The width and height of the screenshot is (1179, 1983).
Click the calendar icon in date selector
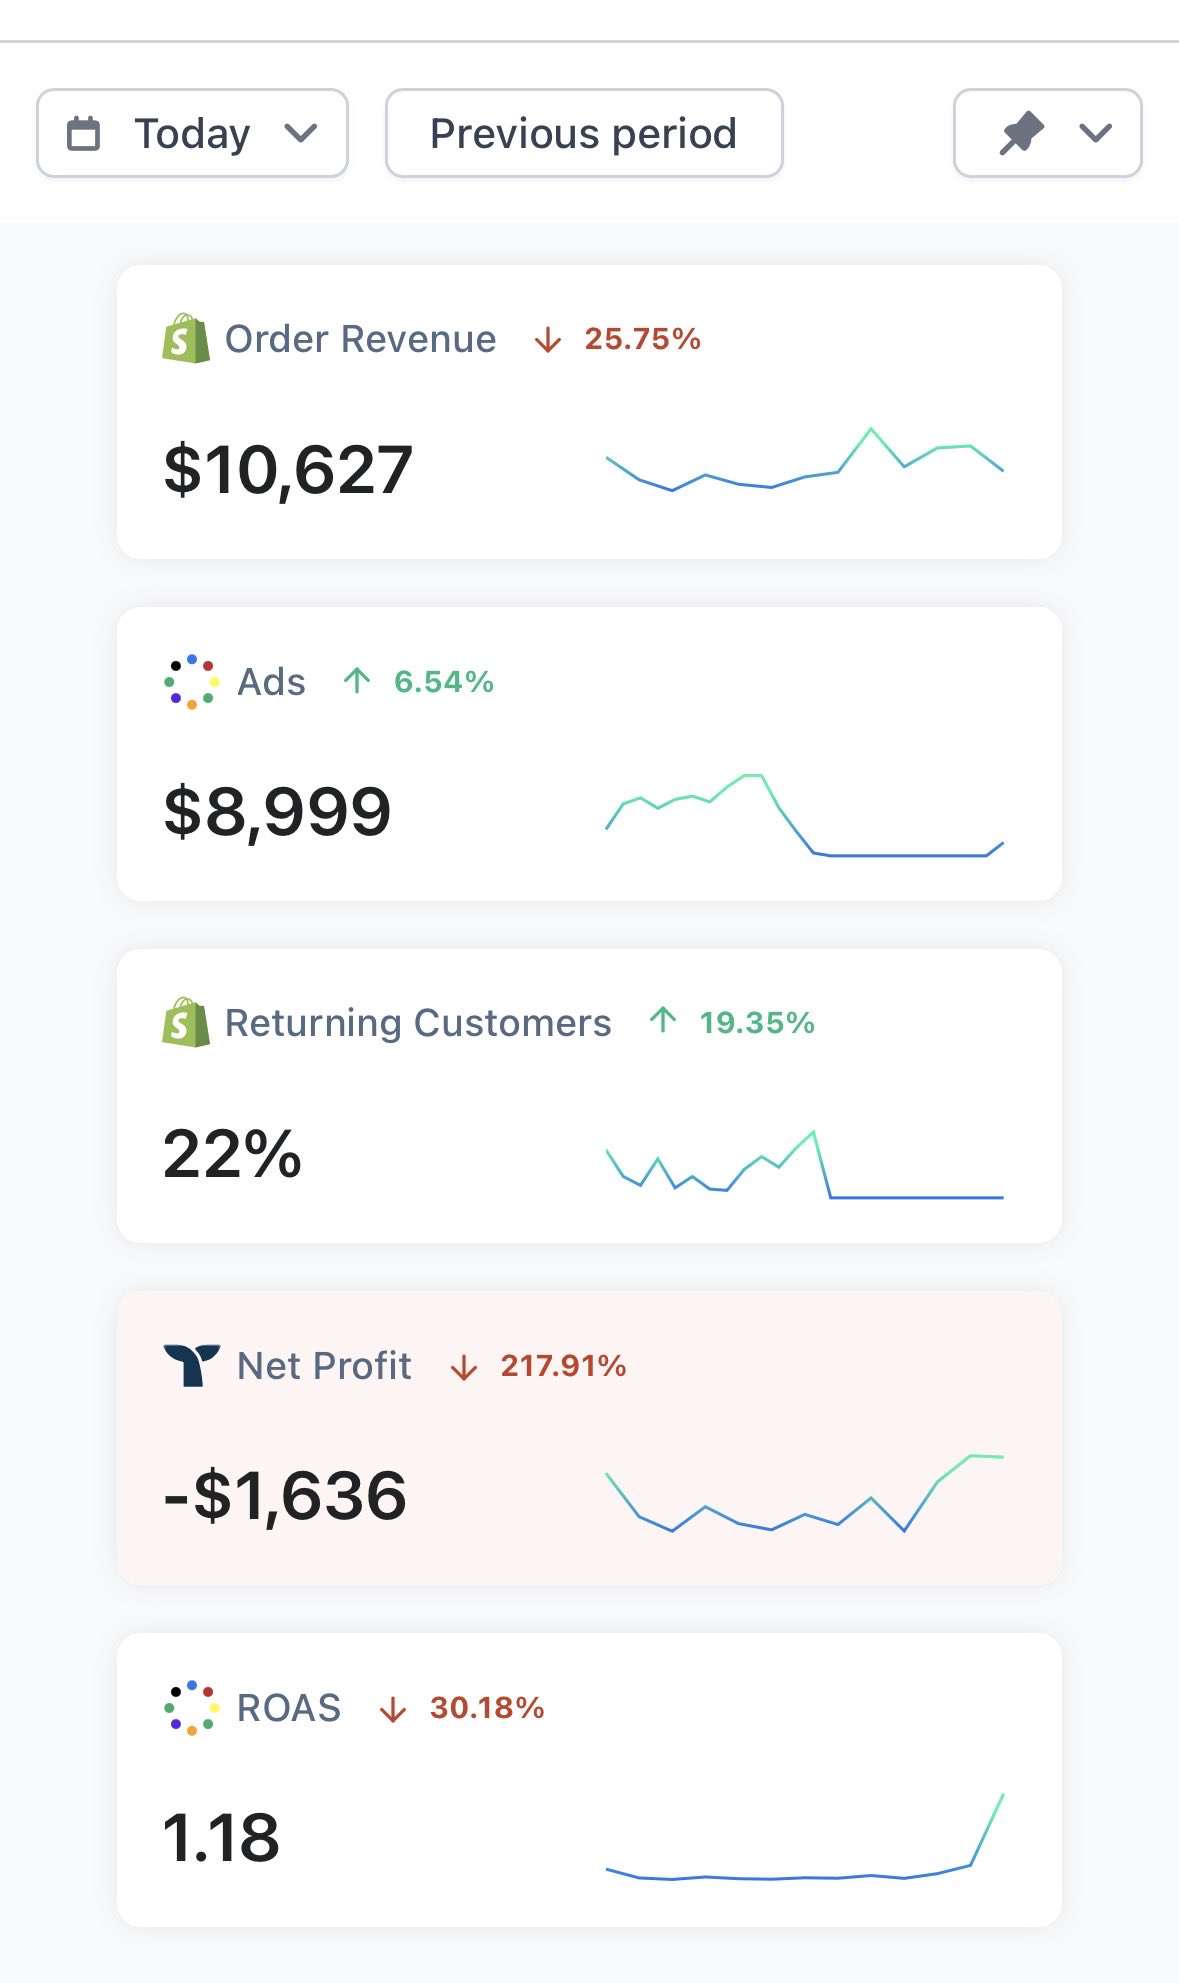[83, 134]
